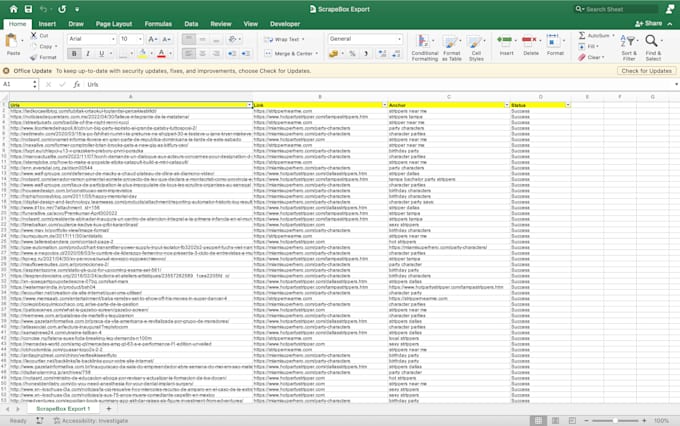Screen dimensions: 680x426
Task: Decrease font size with smaller A icon
Action: (x=166, y=39)
